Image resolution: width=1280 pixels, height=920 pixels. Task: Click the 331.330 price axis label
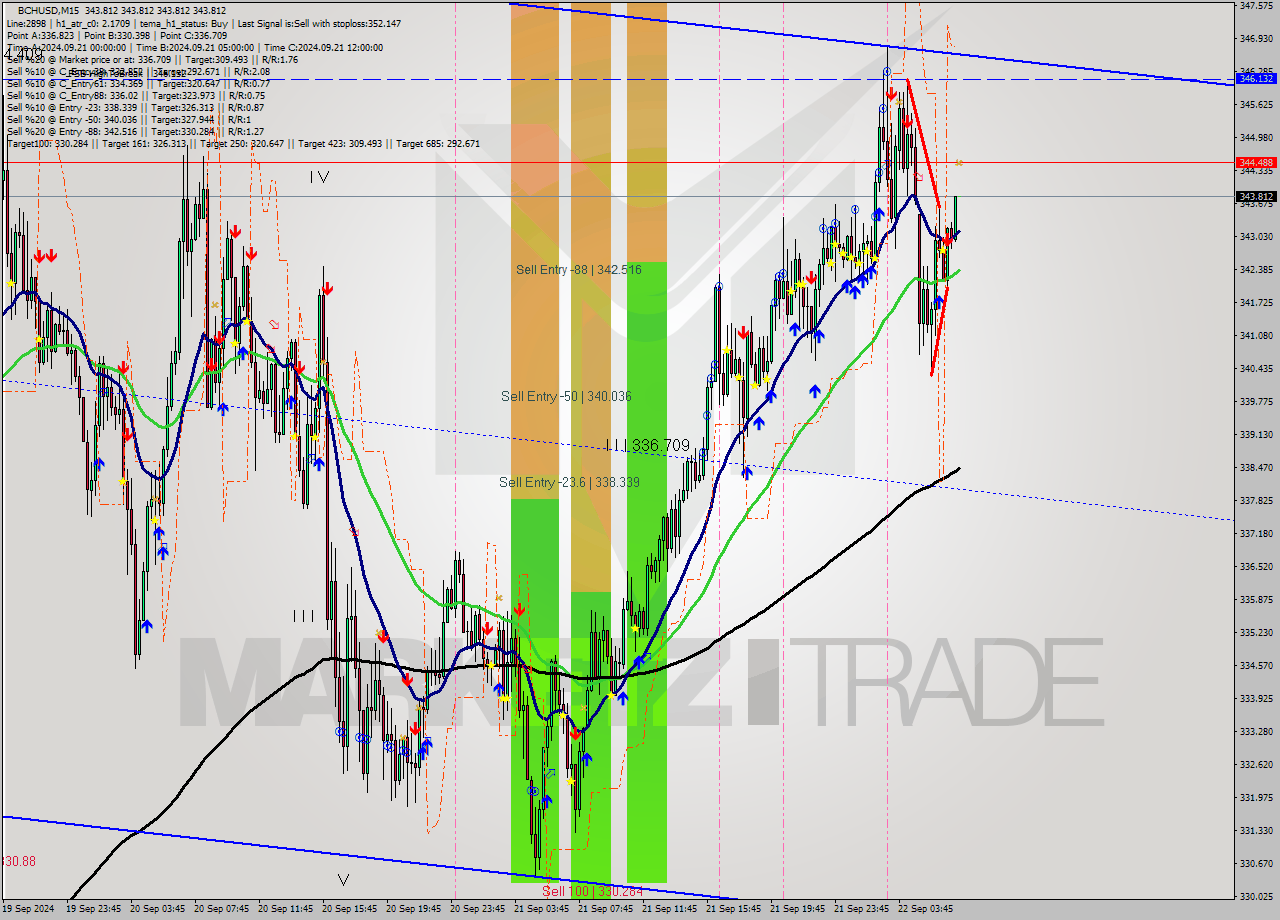(x=1255, y=830)
